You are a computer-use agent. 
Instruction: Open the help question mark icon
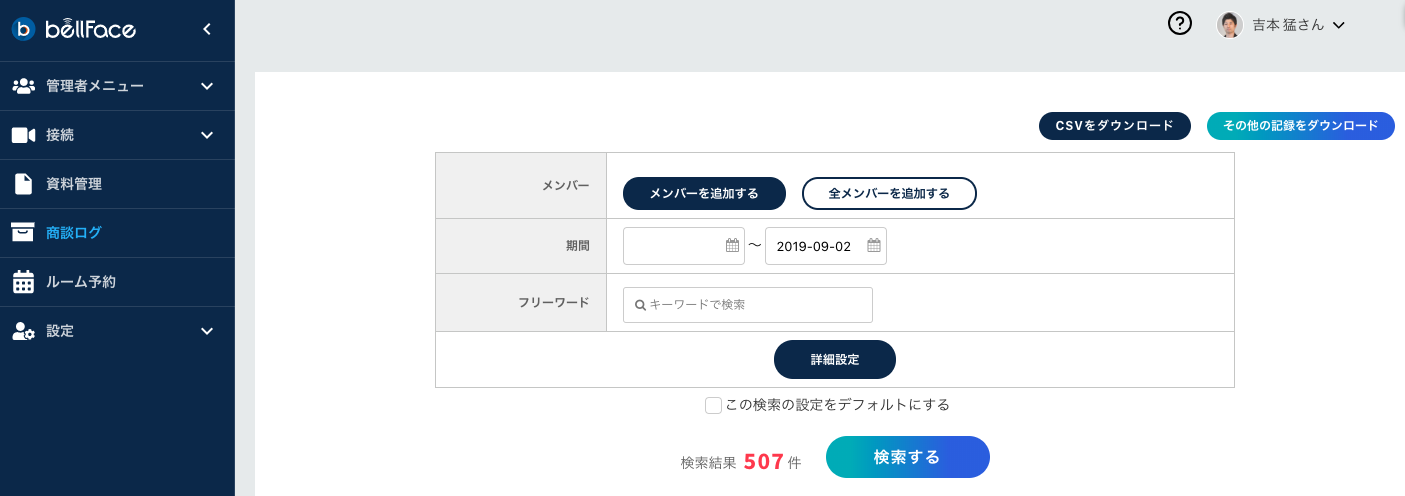[x=1180, y=24]
